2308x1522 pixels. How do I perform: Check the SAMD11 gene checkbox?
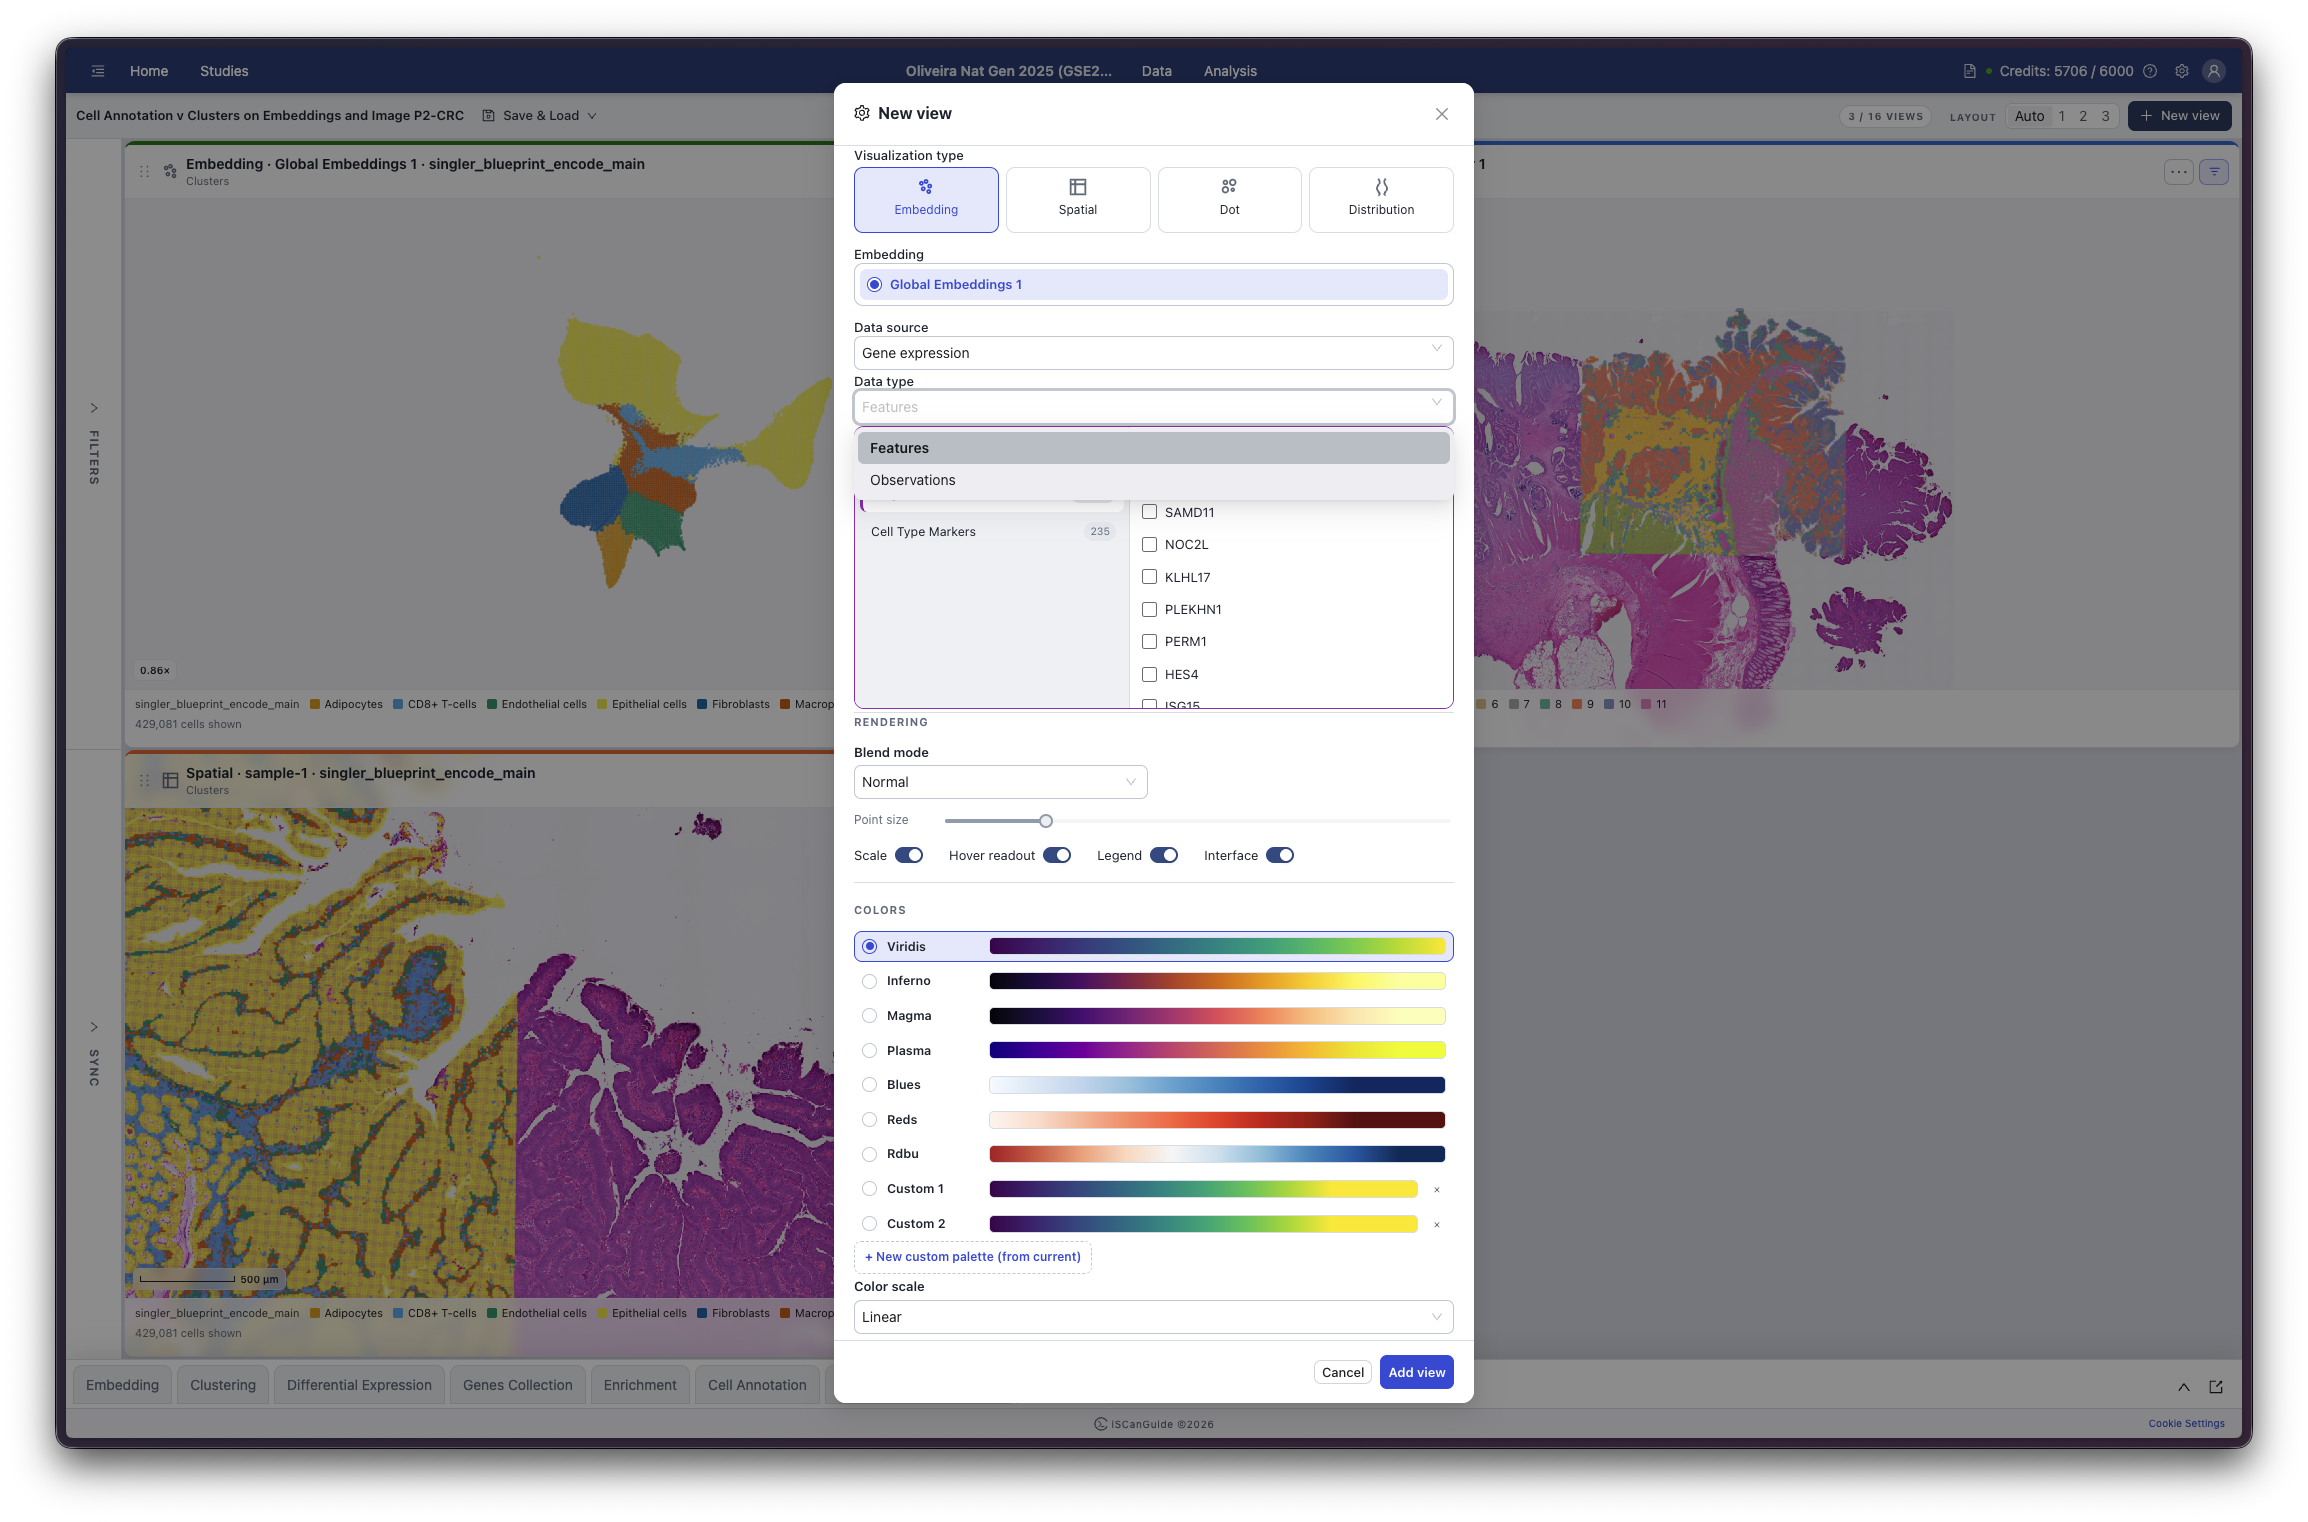click(x=1149, y=512)
